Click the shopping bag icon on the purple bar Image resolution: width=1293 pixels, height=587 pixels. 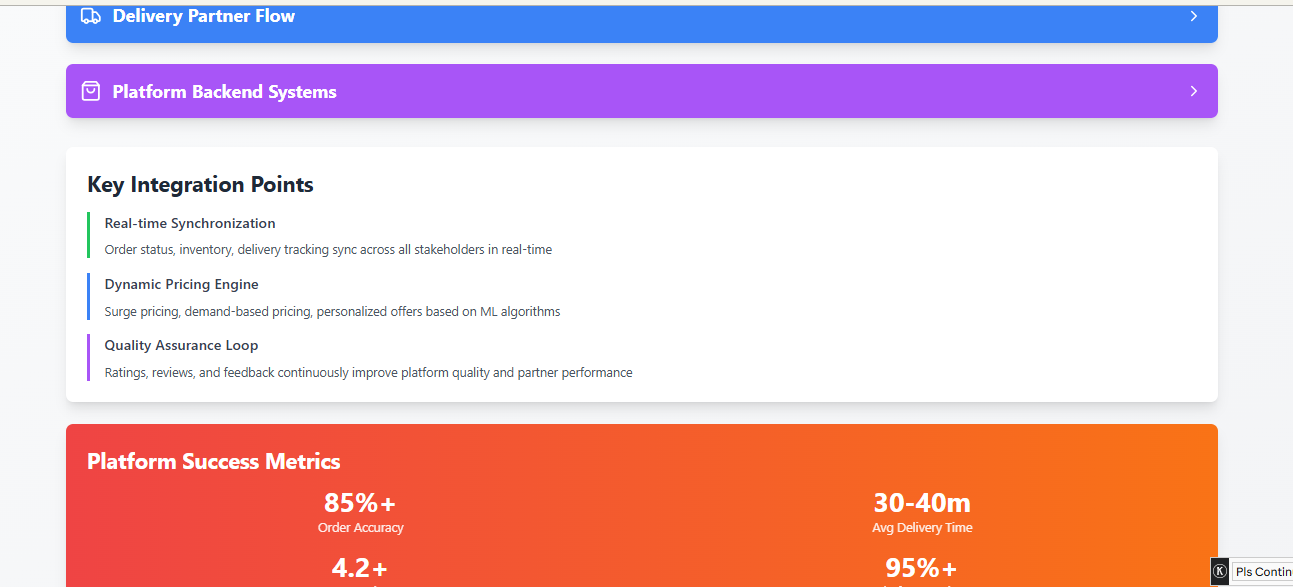tap(91, 91)
